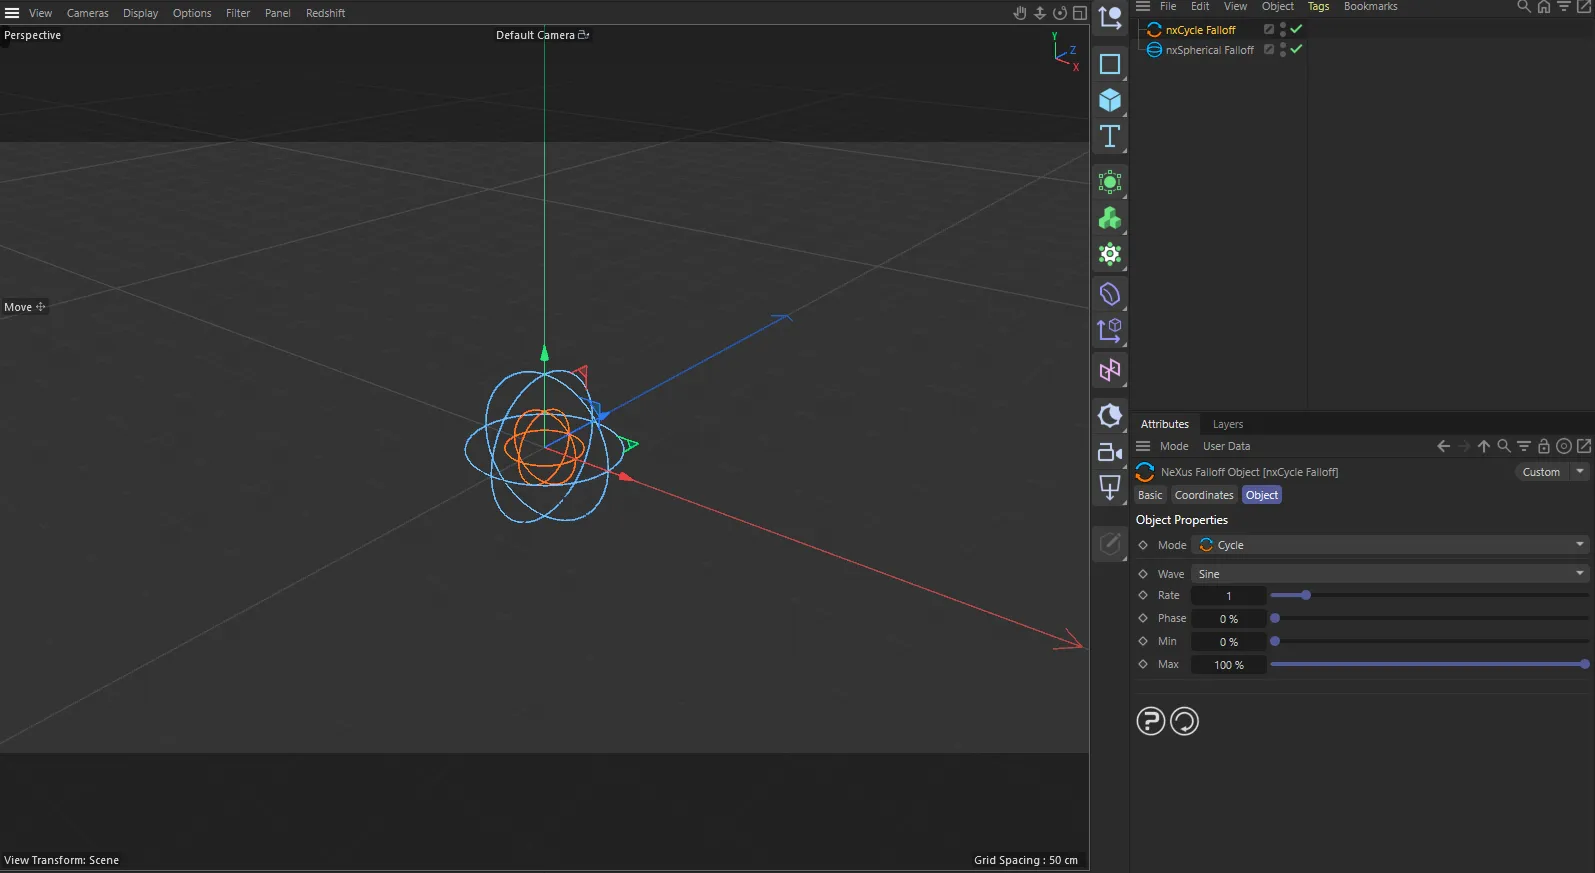Screen dimensions: 1595x873
Task: Select the Cube primitive tool icon
Action: pos(1110,100)
